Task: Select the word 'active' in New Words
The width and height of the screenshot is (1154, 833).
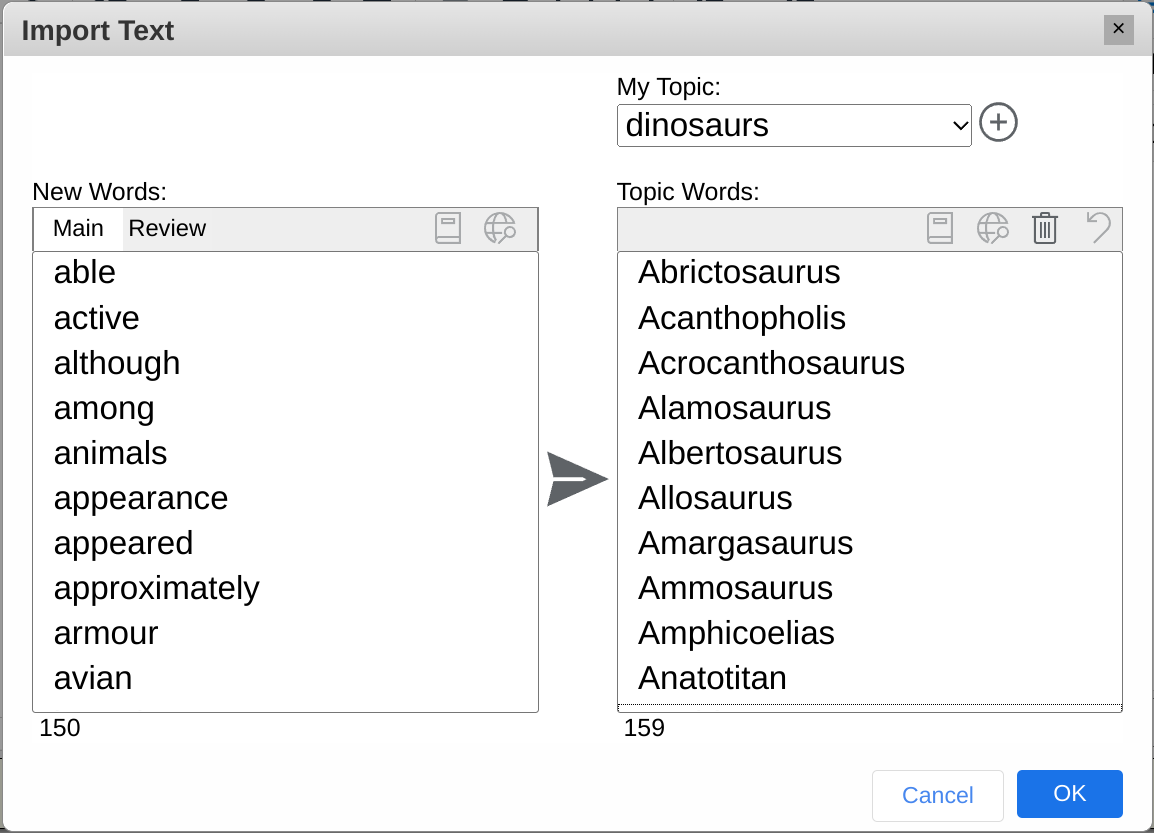Action: 286,318
